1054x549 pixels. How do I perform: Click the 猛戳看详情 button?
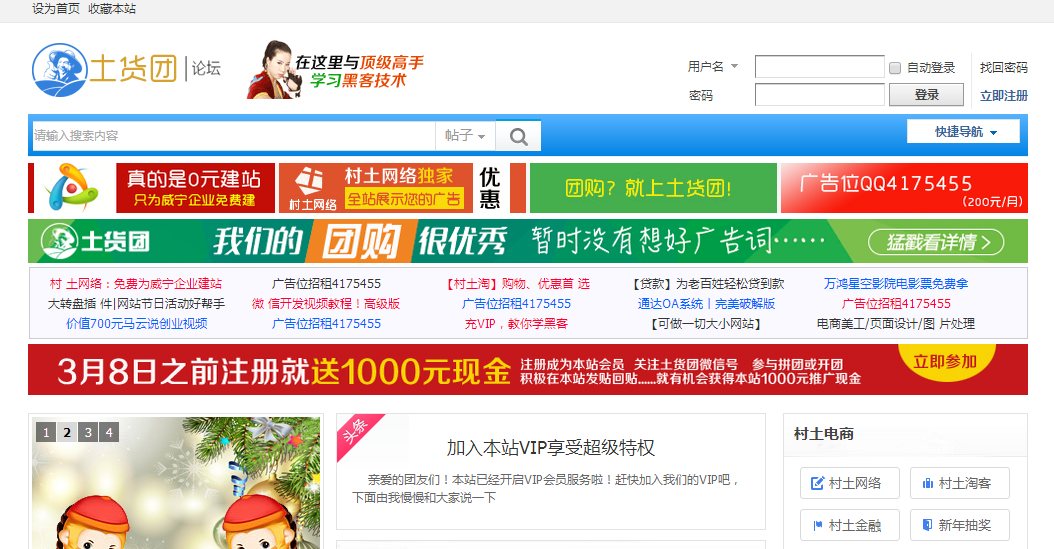tap(936, 242)
